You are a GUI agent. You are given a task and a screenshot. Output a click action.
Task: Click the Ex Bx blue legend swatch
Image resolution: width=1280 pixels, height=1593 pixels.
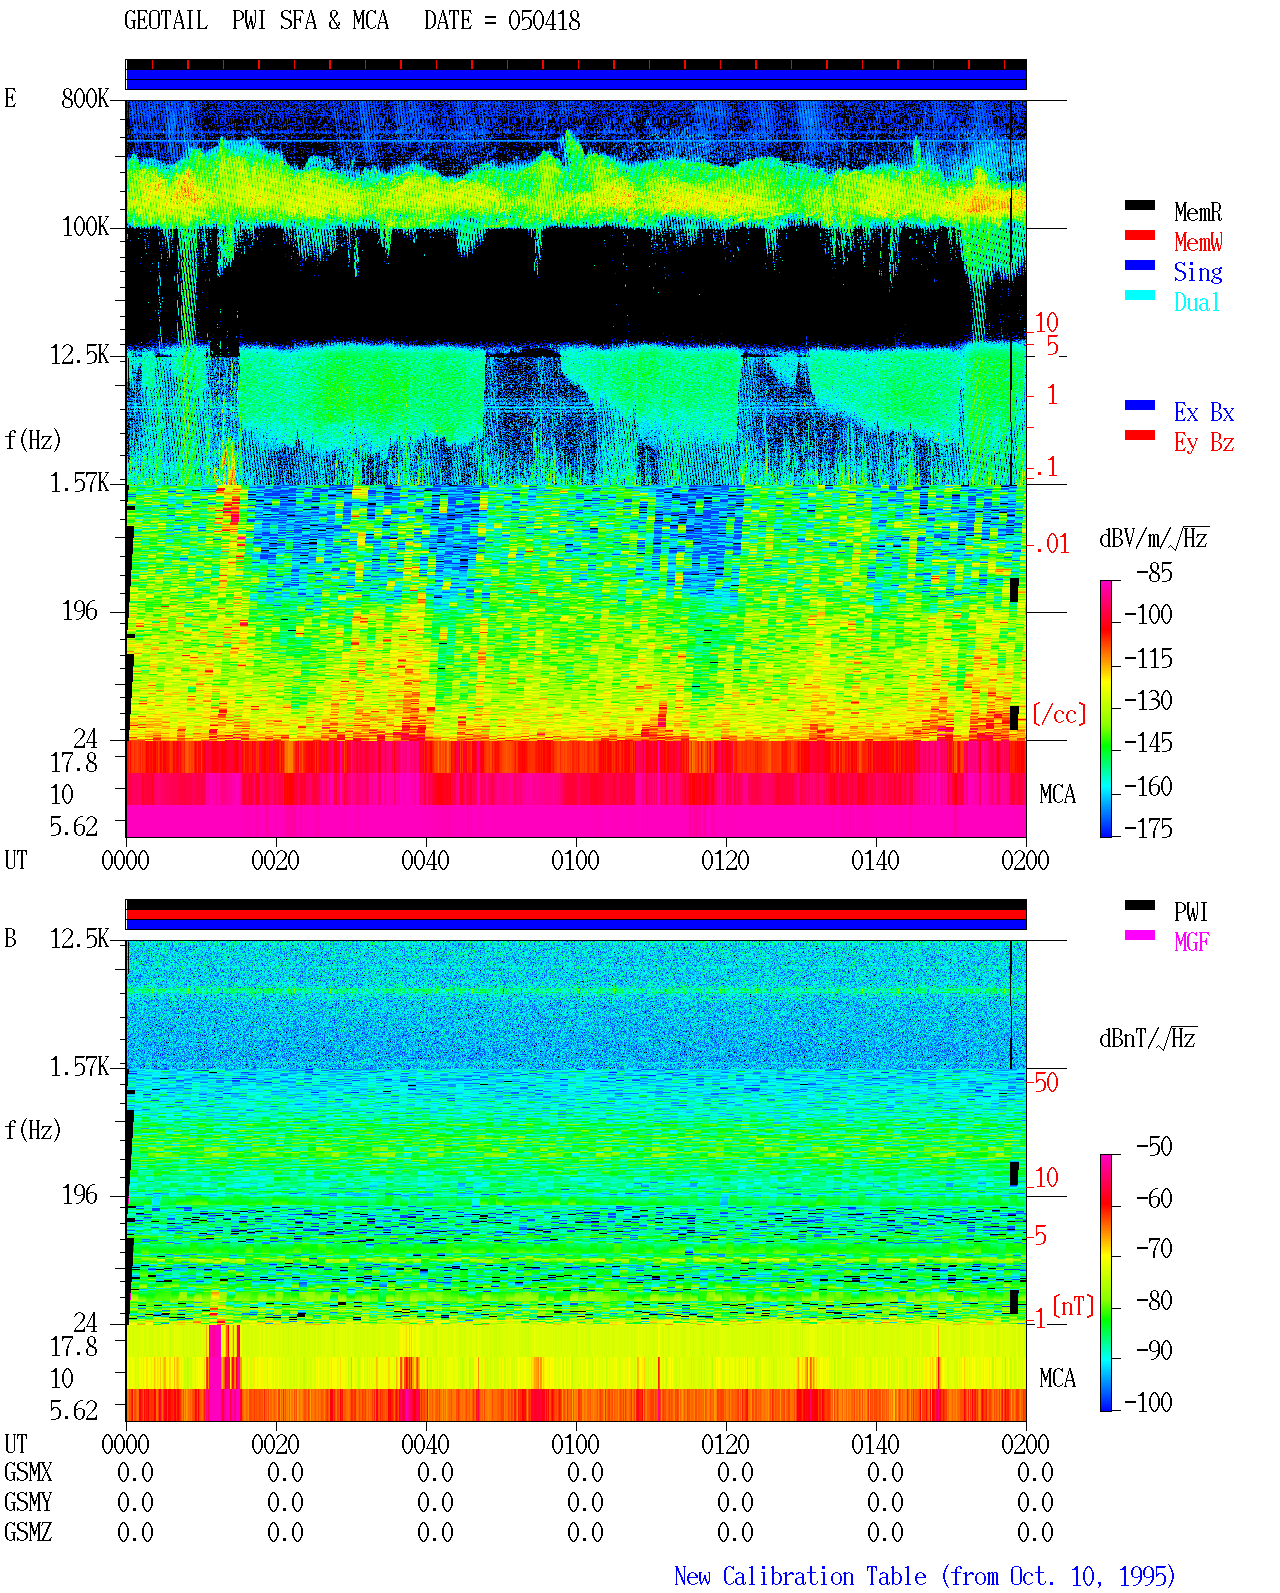point(1140,405)
